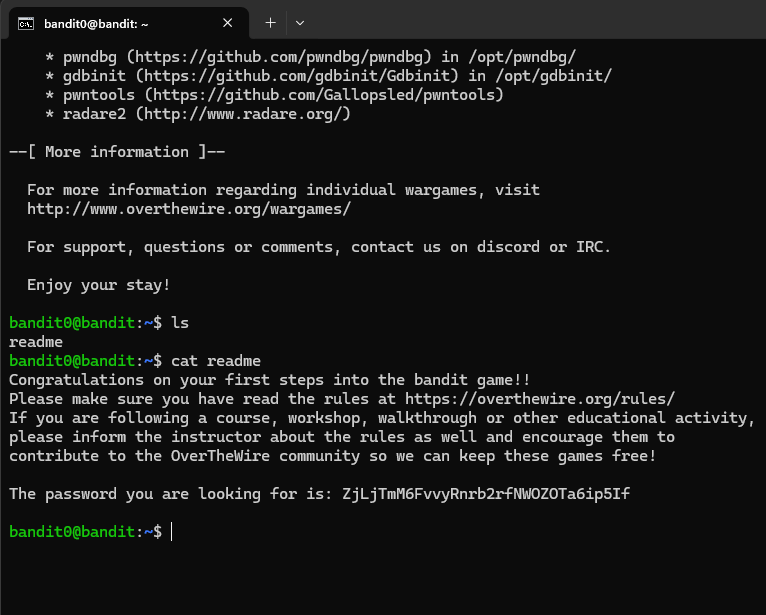Open a new tab with the plus button
This screenshot has height=615, width=766.
[x=270, y=22]
